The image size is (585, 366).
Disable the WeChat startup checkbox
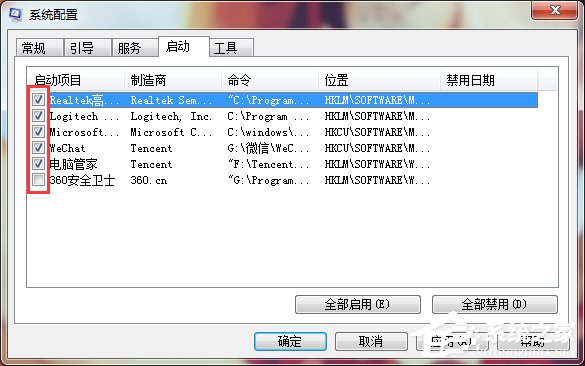pyautogui.click(x=38, y=147)
